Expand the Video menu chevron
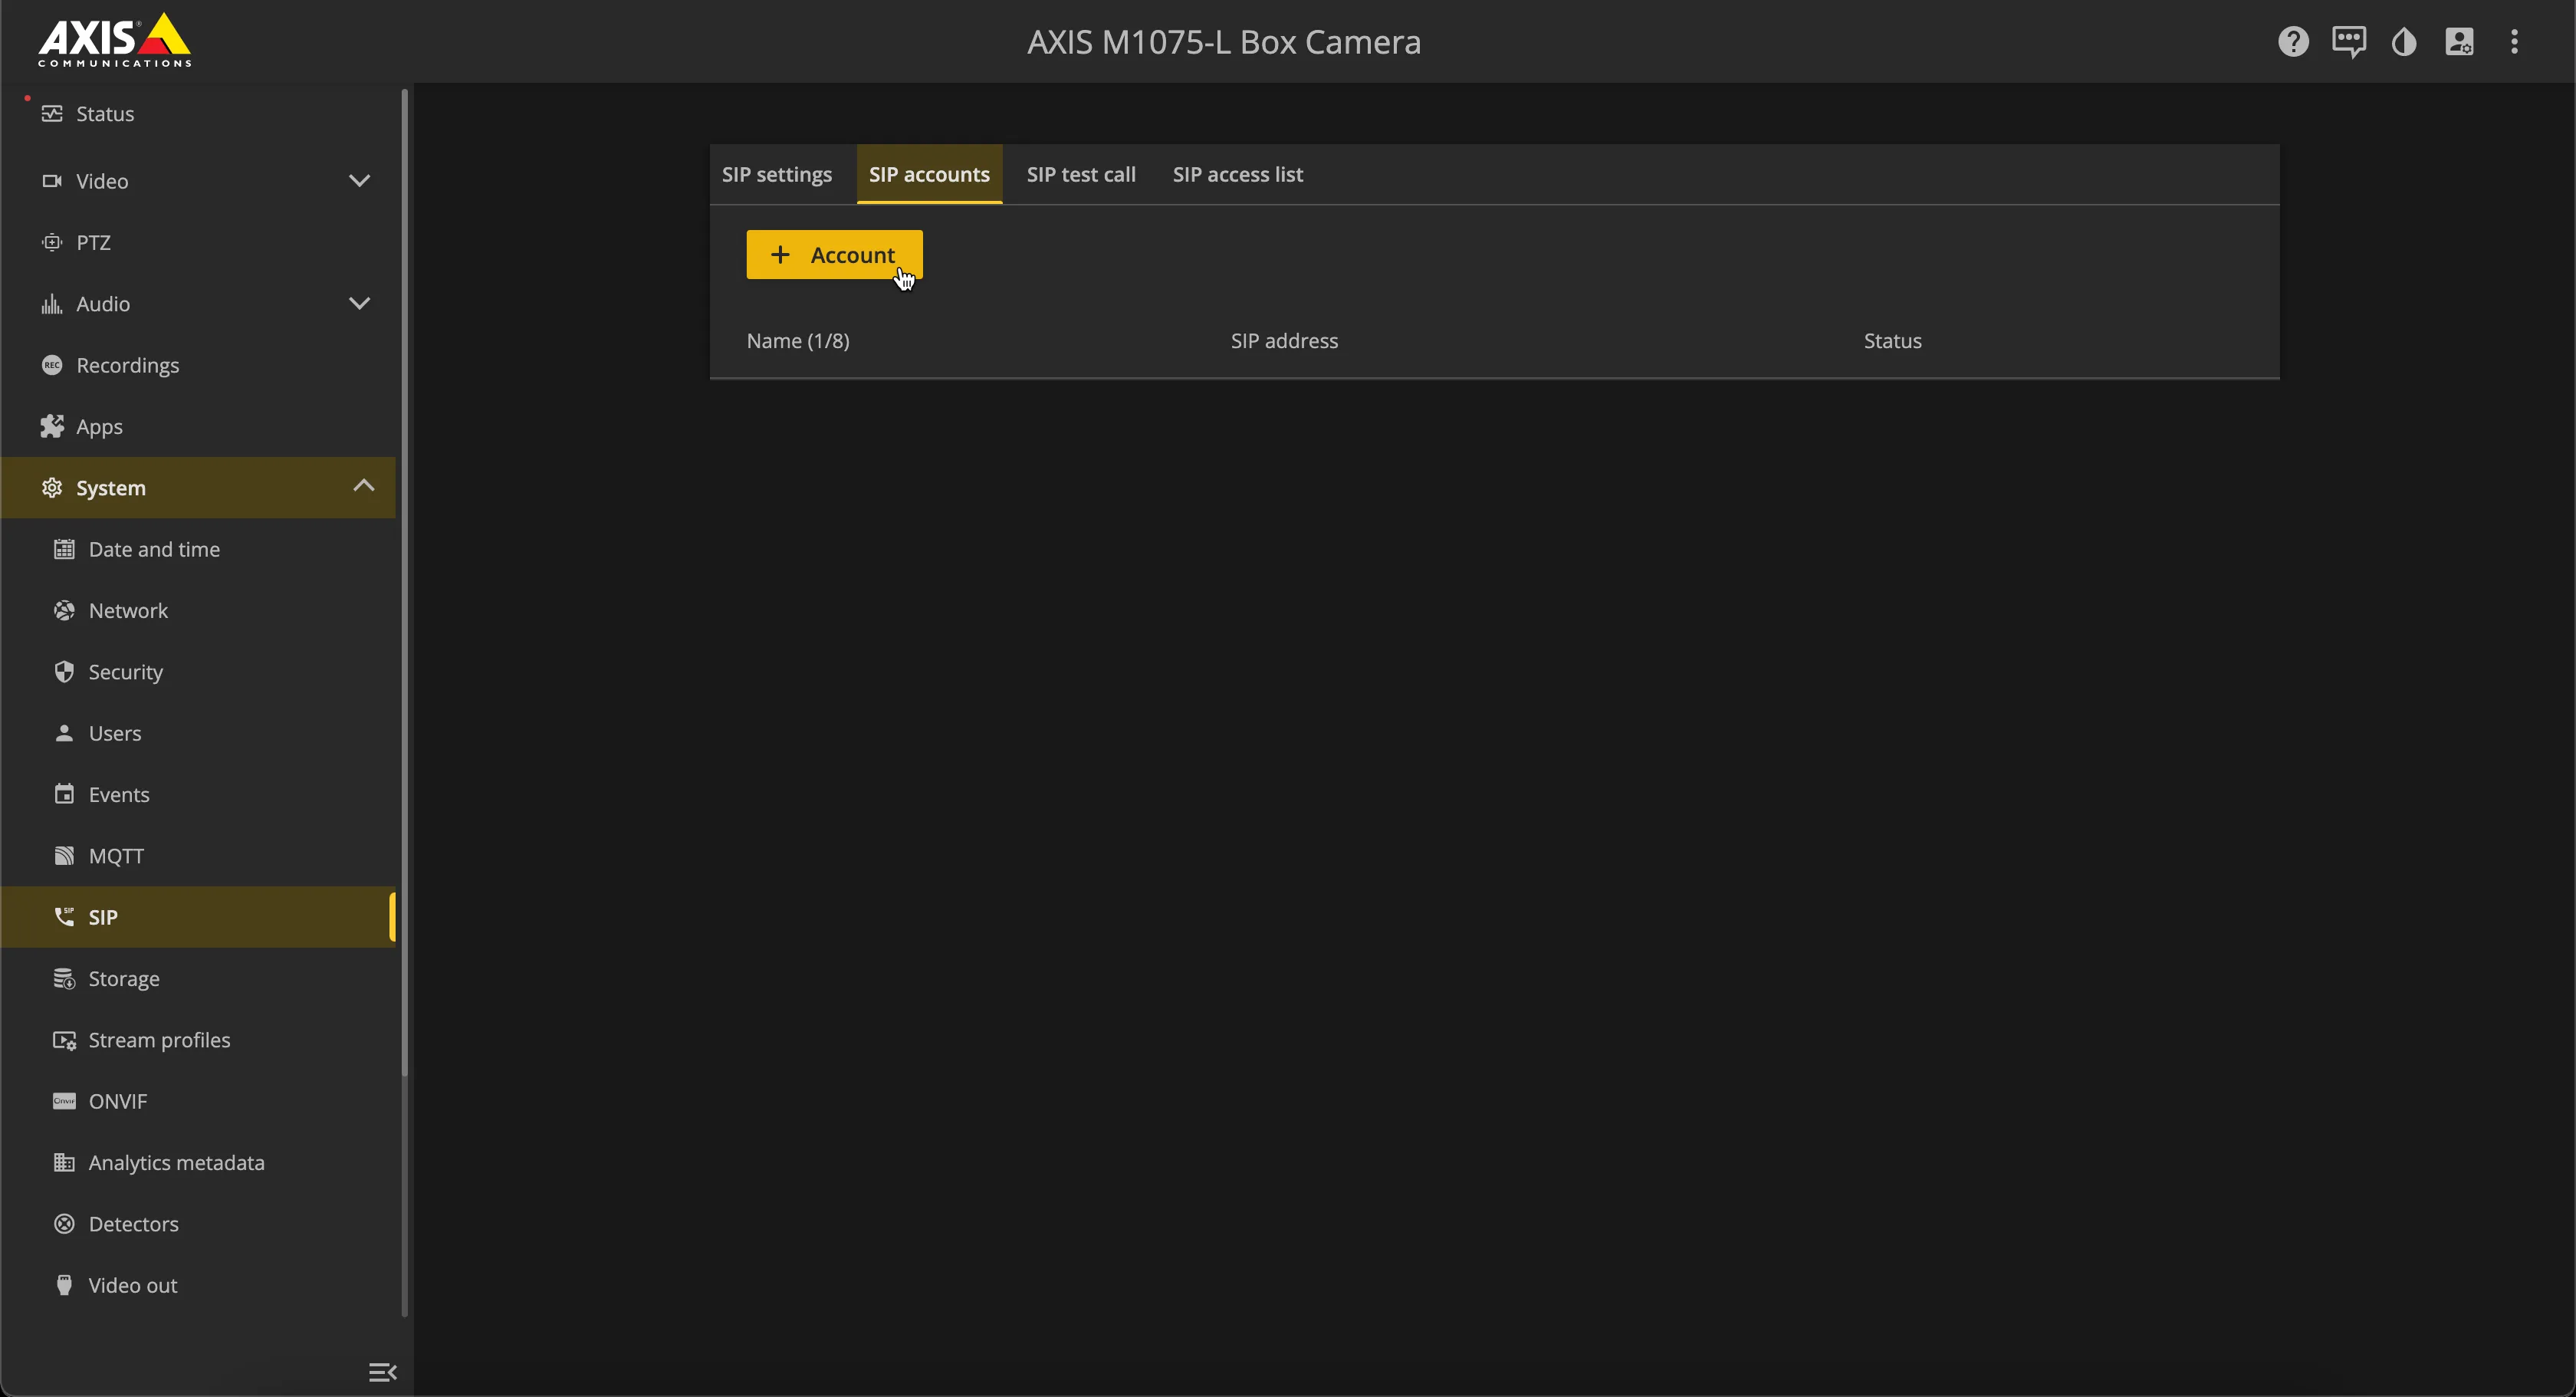2576x1397 pixels. tap(359, 181)
